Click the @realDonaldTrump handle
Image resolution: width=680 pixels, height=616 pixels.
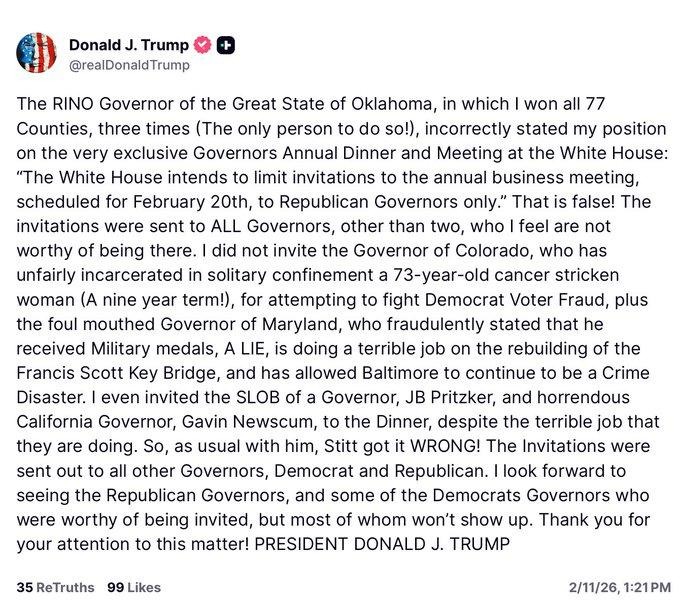(128, 65)
